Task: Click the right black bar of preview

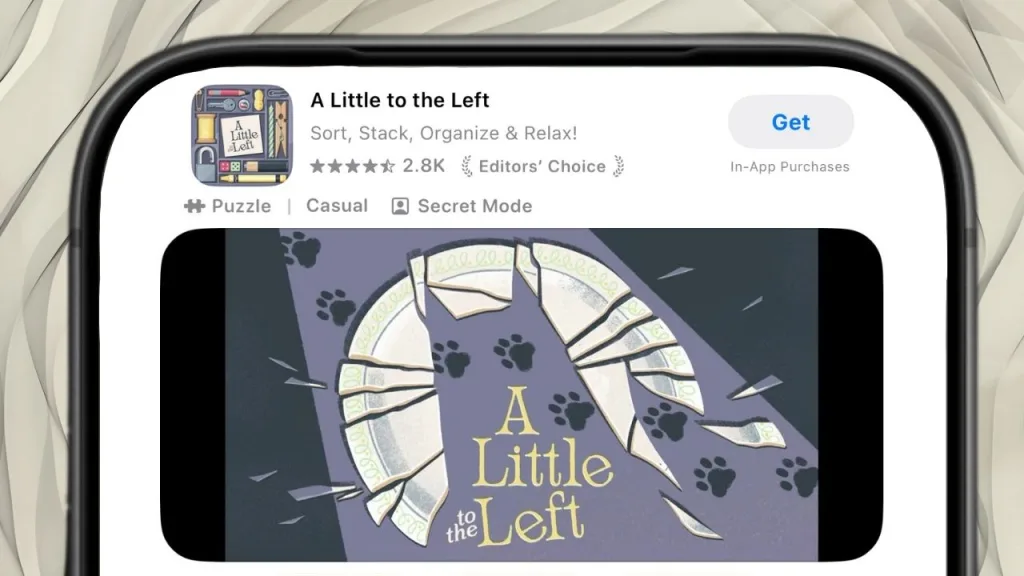Action: [850, 394]
